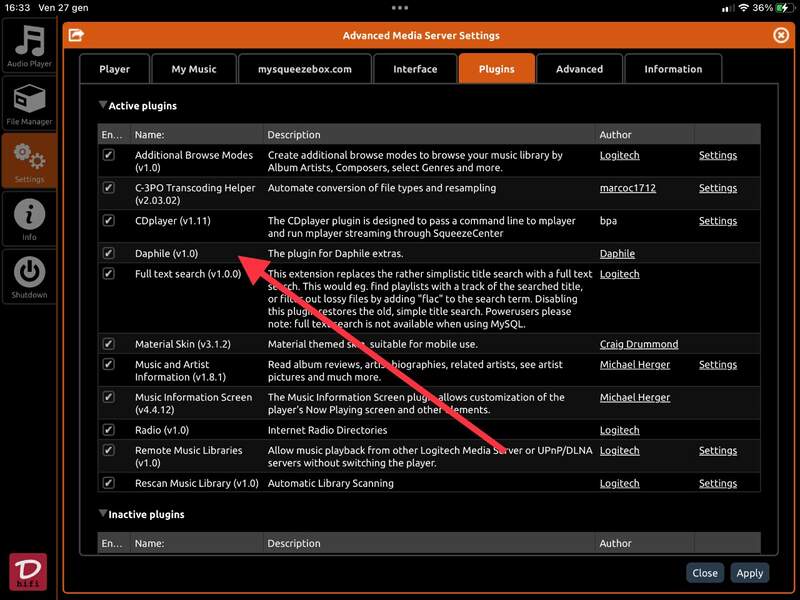800x600 pixels.
Task: Uncheck the CDplayer plugin checkbox
Action: [x=109, y=221]
